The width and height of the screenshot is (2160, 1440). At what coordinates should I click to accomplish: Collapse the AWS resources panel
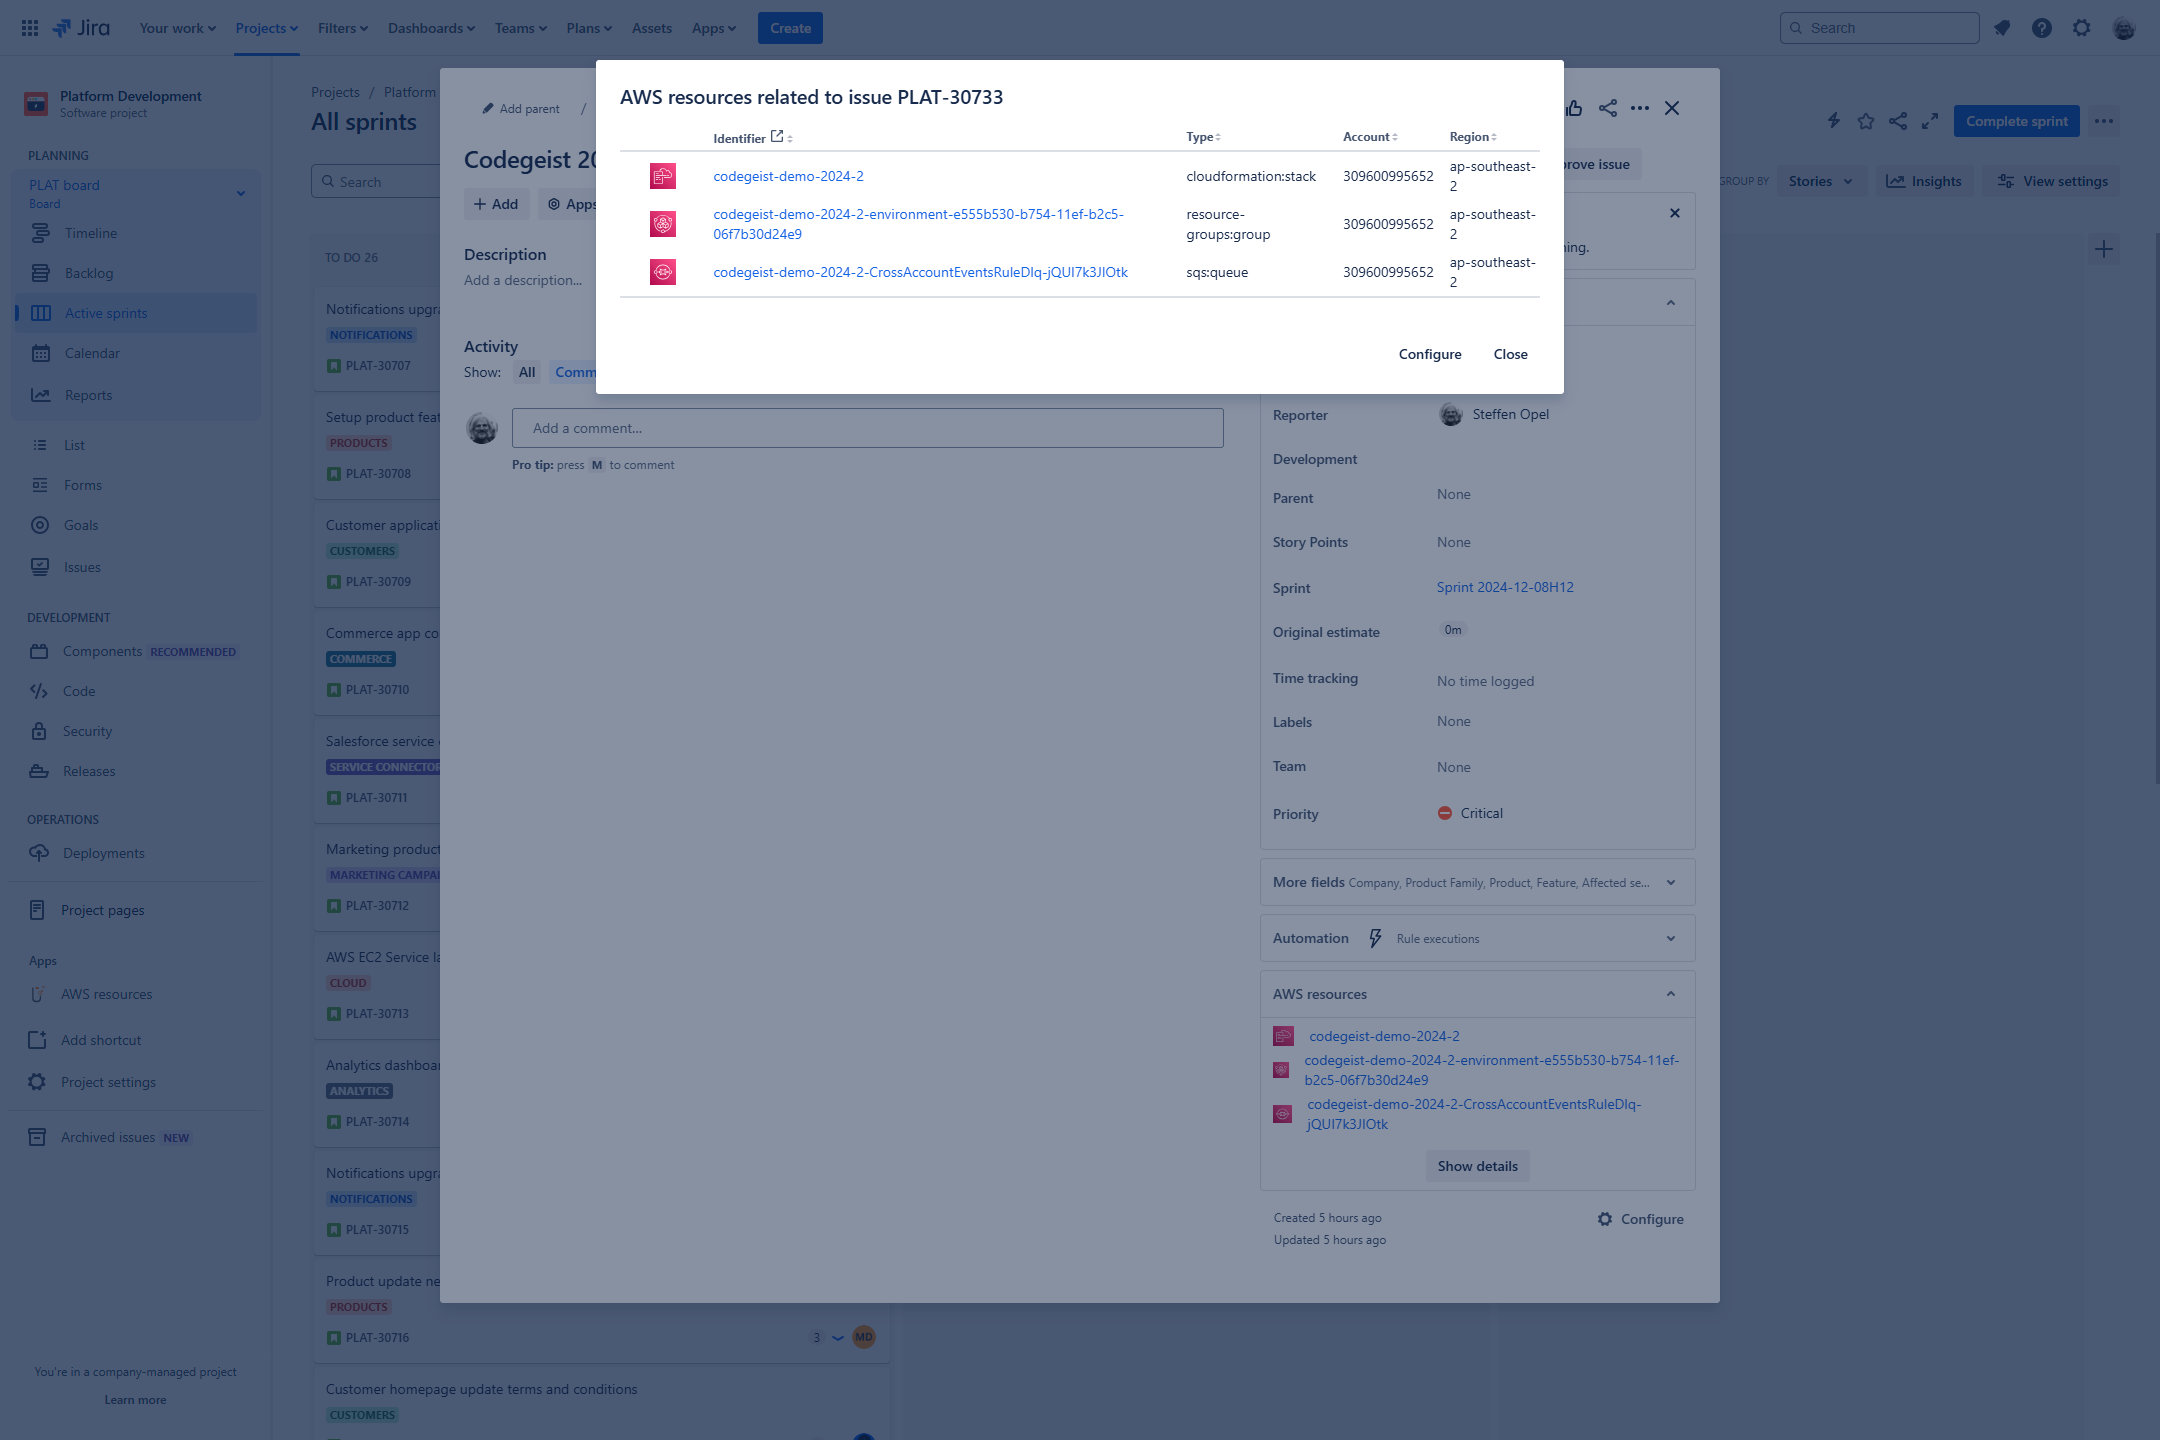coord(1670,994)
